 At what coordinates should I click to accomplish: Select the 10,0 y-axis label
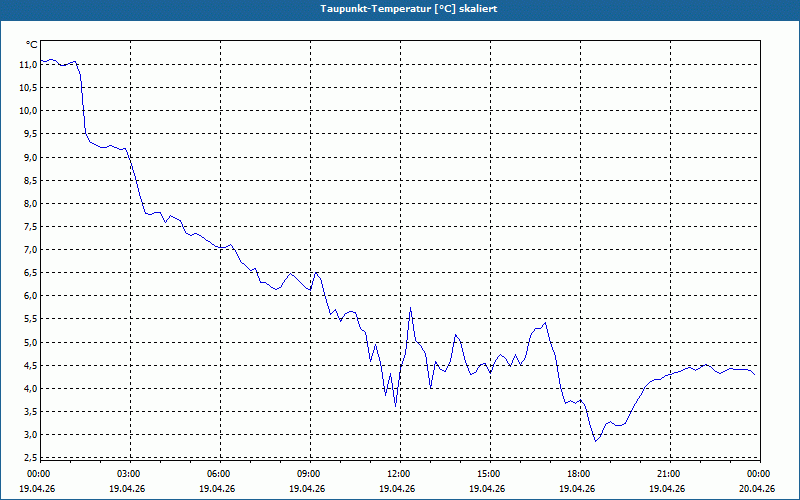pyautogui.click(x=29, y=111)
